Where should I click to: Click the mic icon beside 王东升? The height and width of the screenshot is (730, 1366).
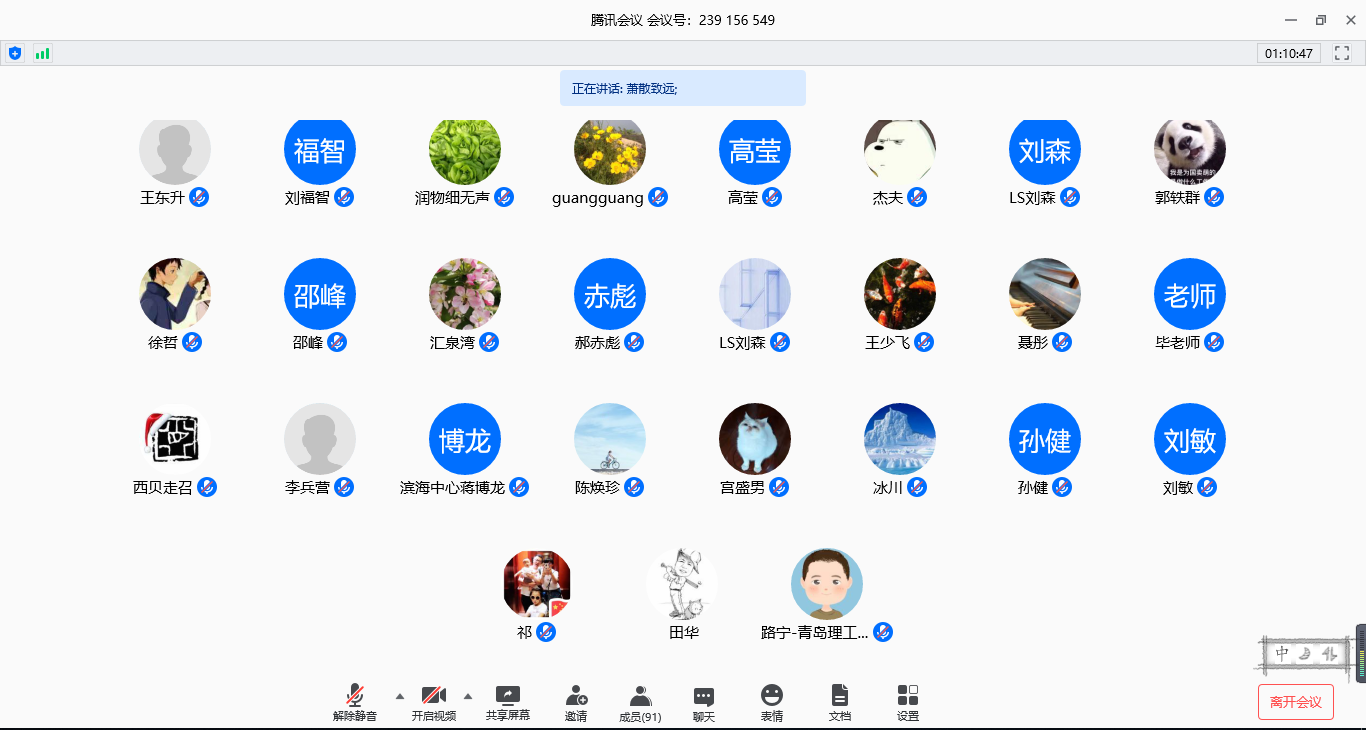pos(199,197)
